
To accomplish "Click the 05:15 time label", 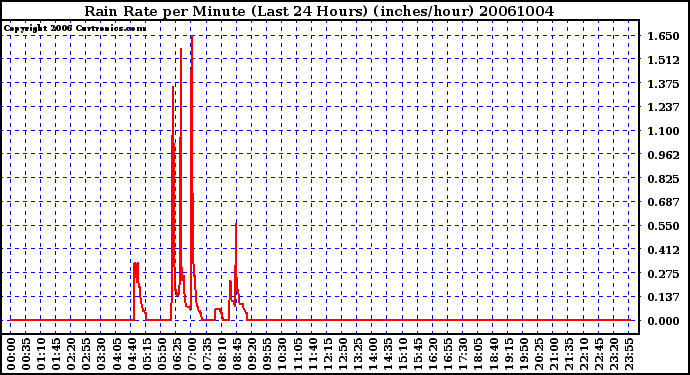I will click(x=147, y=354).
